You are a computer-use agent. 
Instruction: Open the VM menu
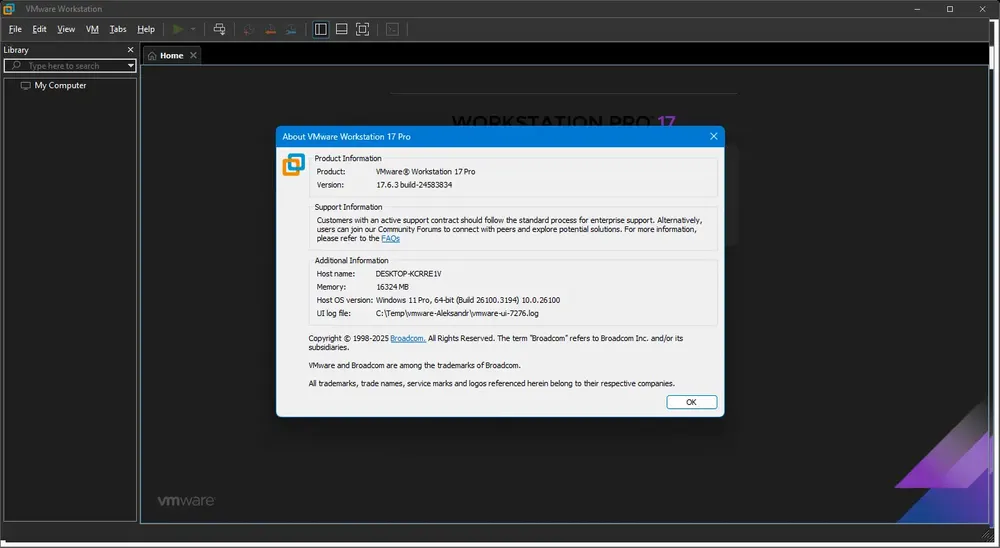pyautogui.click(x=92, y=29)
